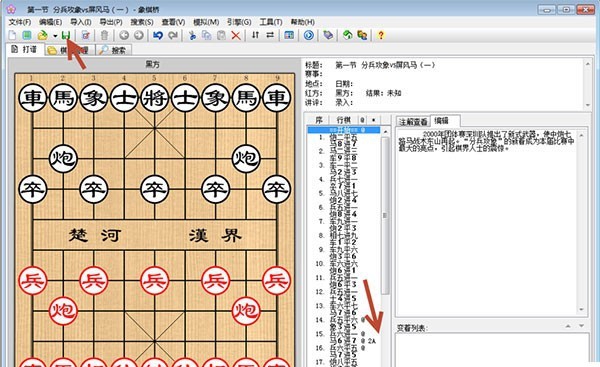Click the black 將 general piece
The width and height of the screenshot is (600, 367).
[x=155, y=98]
